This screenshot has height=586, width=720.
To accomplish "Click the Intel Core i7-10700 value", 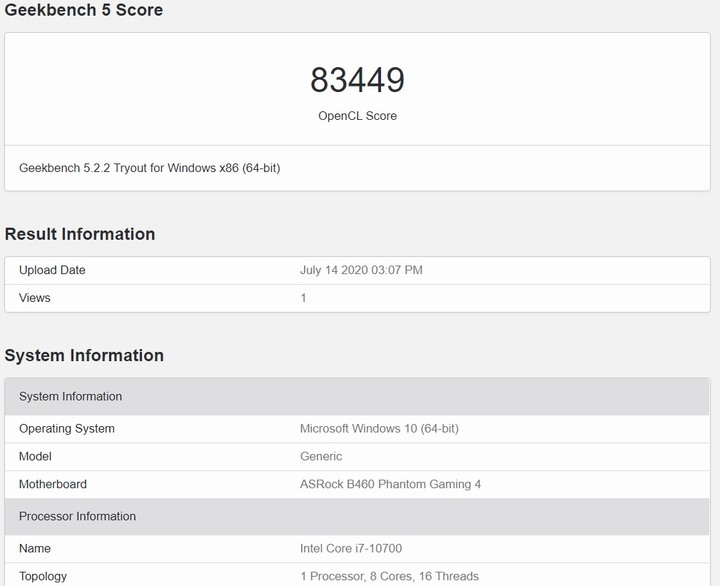I will point(351,548).
